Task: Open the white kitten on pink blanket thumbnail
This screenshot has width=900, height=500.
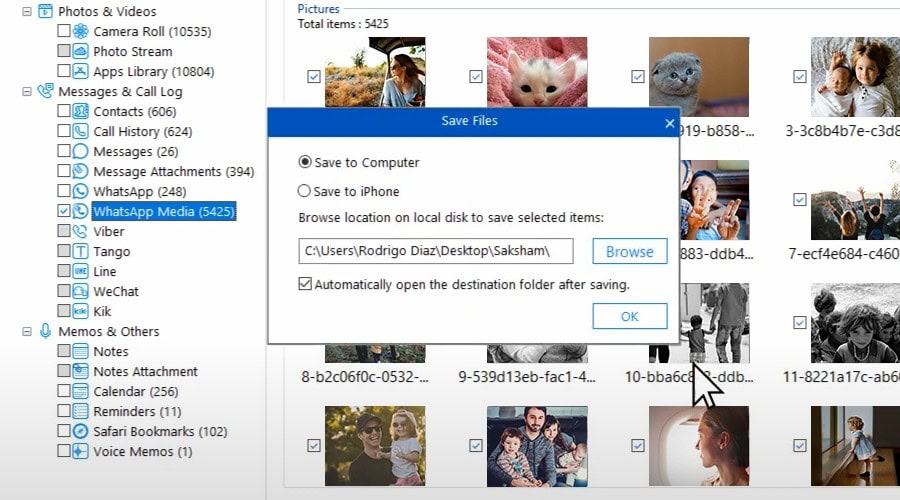Action: pyautogui.click(x=537, y=72)
